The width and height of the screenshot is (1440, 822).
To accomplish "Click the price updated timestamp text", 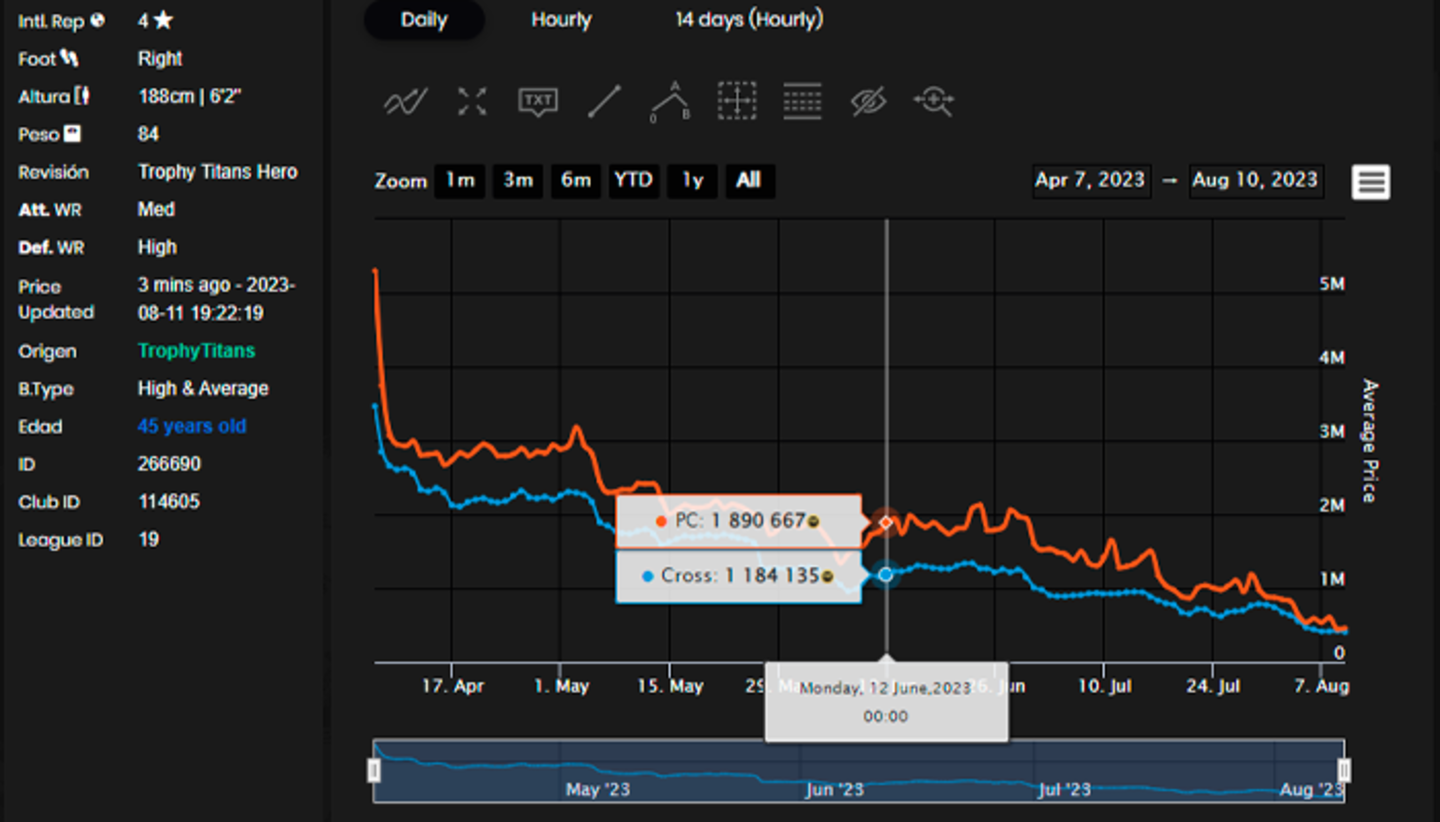I will (216, 299).
